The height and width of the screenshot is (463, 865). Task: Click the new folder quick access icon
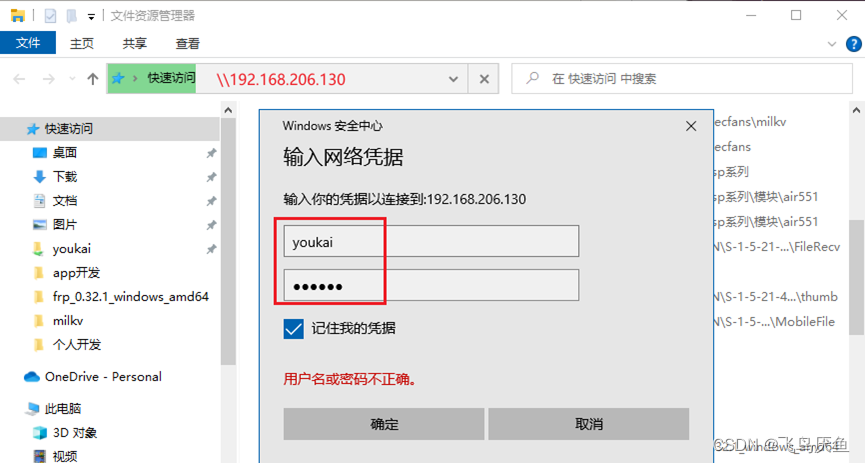(x=72, y=16)
